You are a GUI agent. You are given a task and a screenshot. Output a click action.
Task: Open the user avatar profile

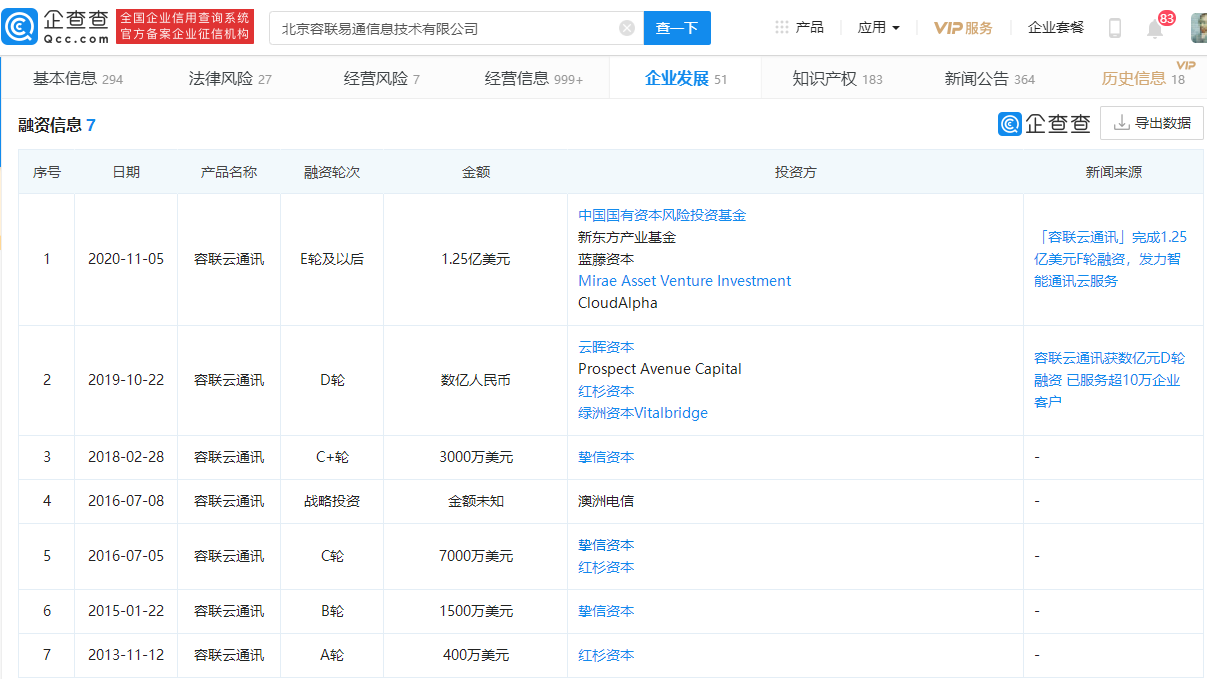point(1199,28)
